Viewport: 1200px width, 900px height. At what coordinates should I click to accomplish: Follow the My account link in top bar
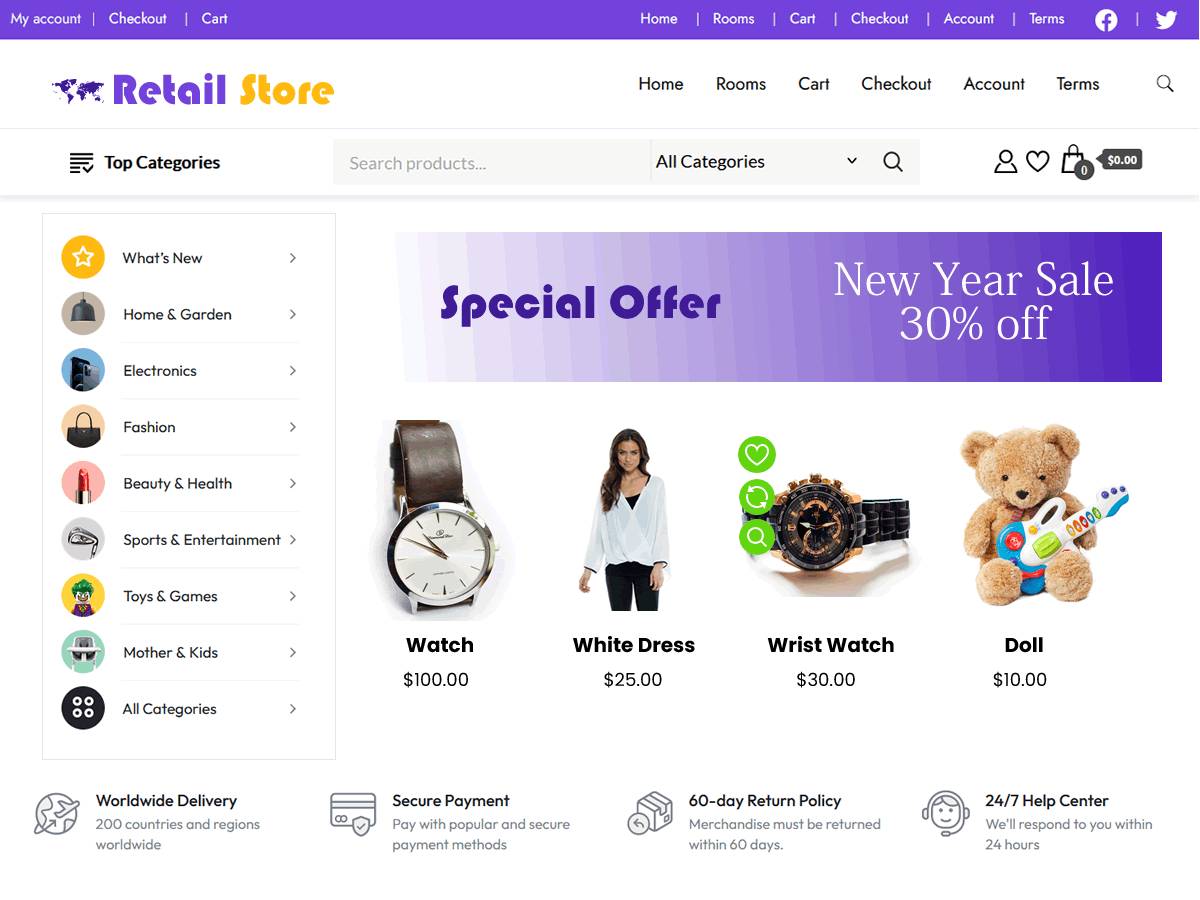point(46,19)
